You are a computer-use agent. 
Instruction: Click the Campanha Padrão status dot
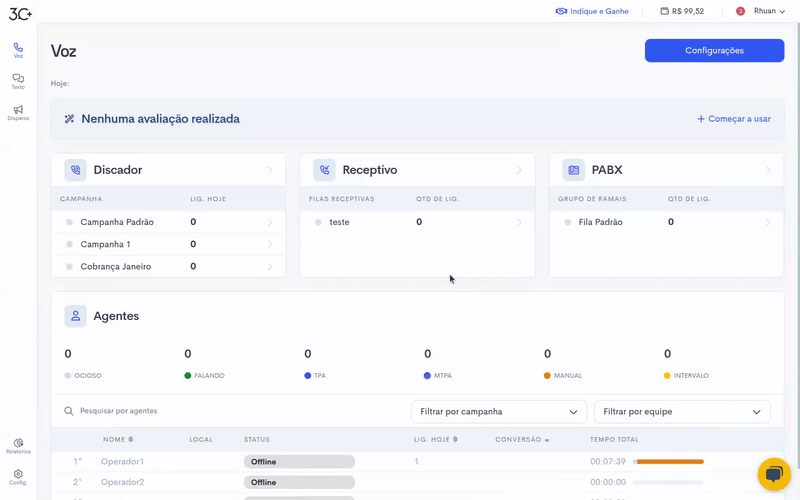click(69, 222)
